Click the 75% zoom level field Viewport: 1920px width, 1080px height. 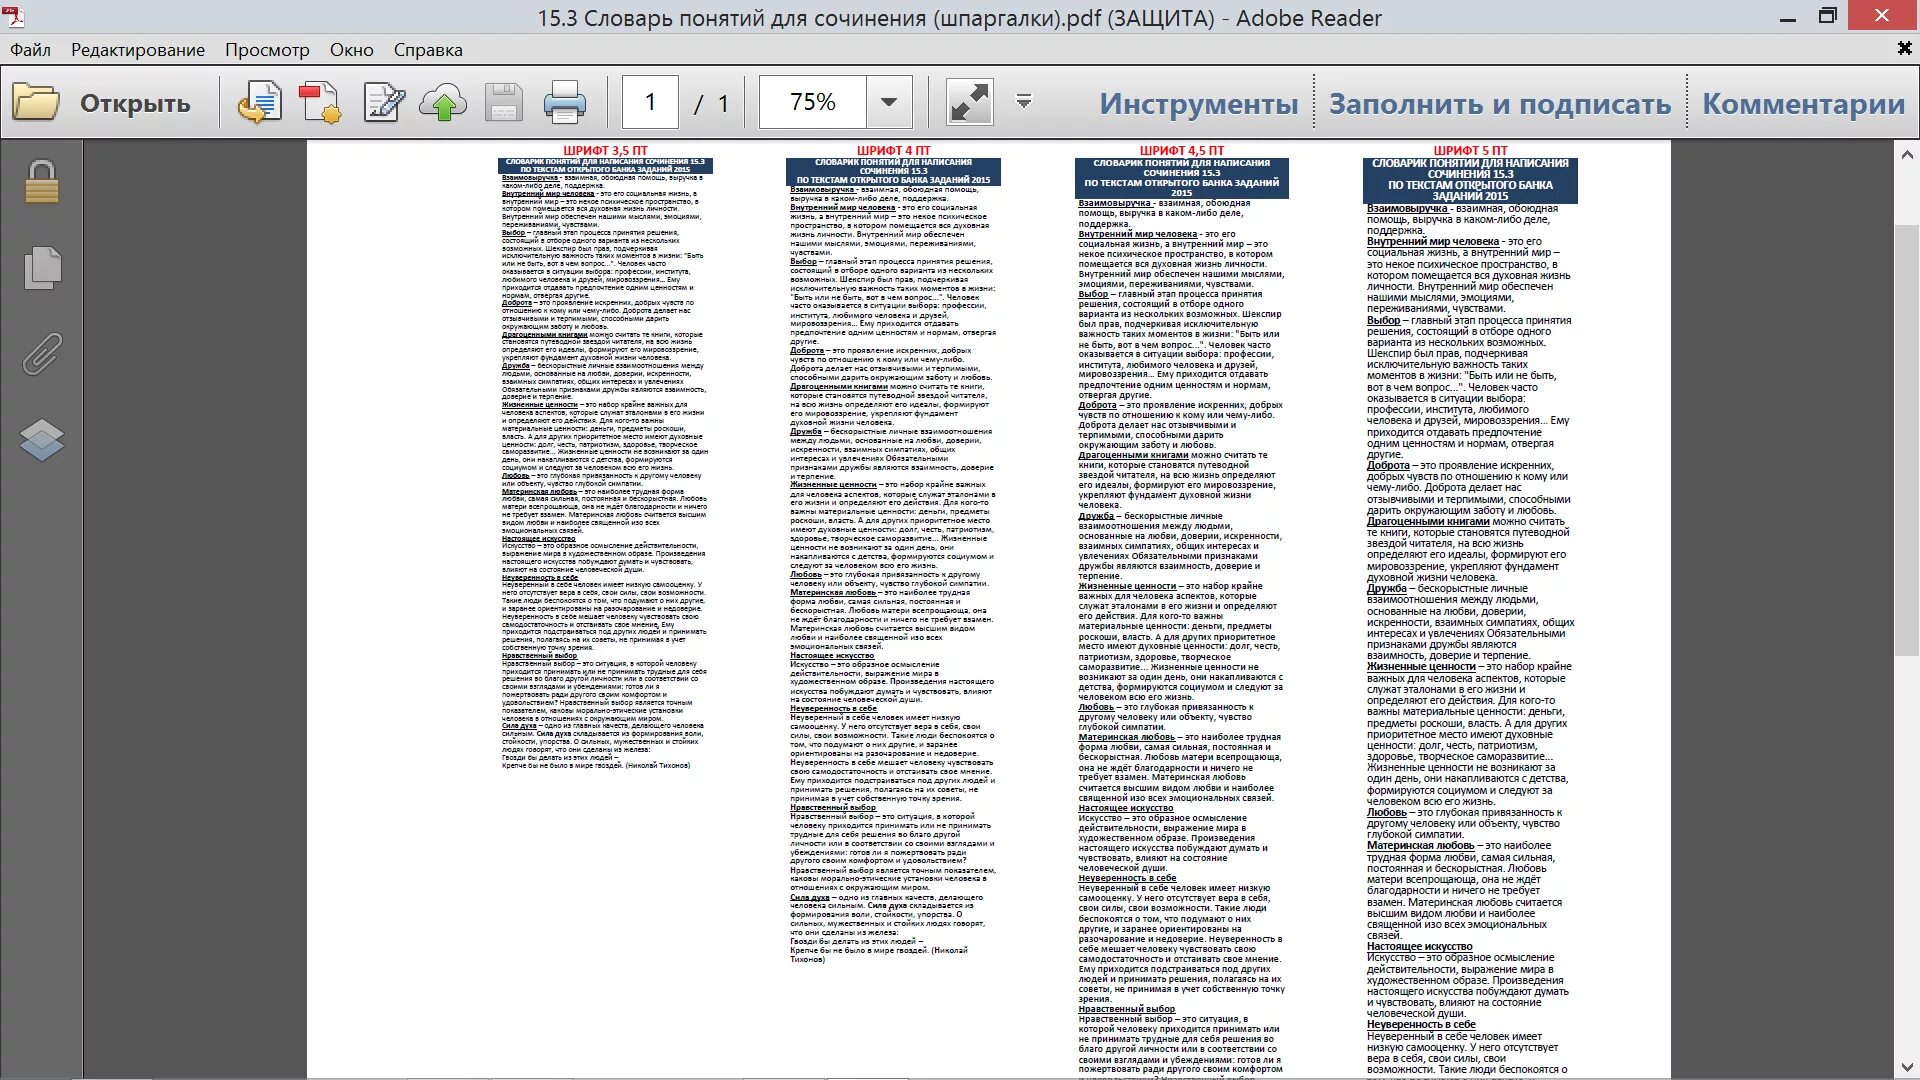[812, 102]
